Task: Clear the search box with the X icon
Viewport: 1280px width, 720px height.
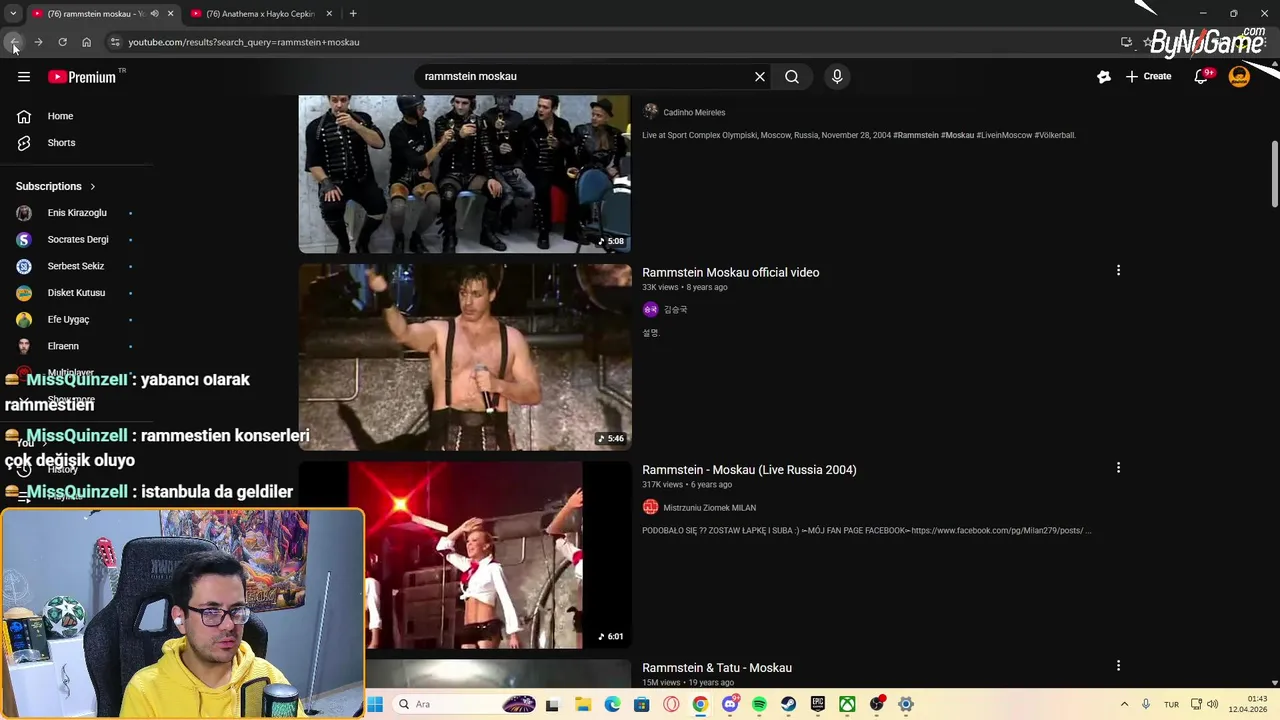Action: click(x=760, y=76)
